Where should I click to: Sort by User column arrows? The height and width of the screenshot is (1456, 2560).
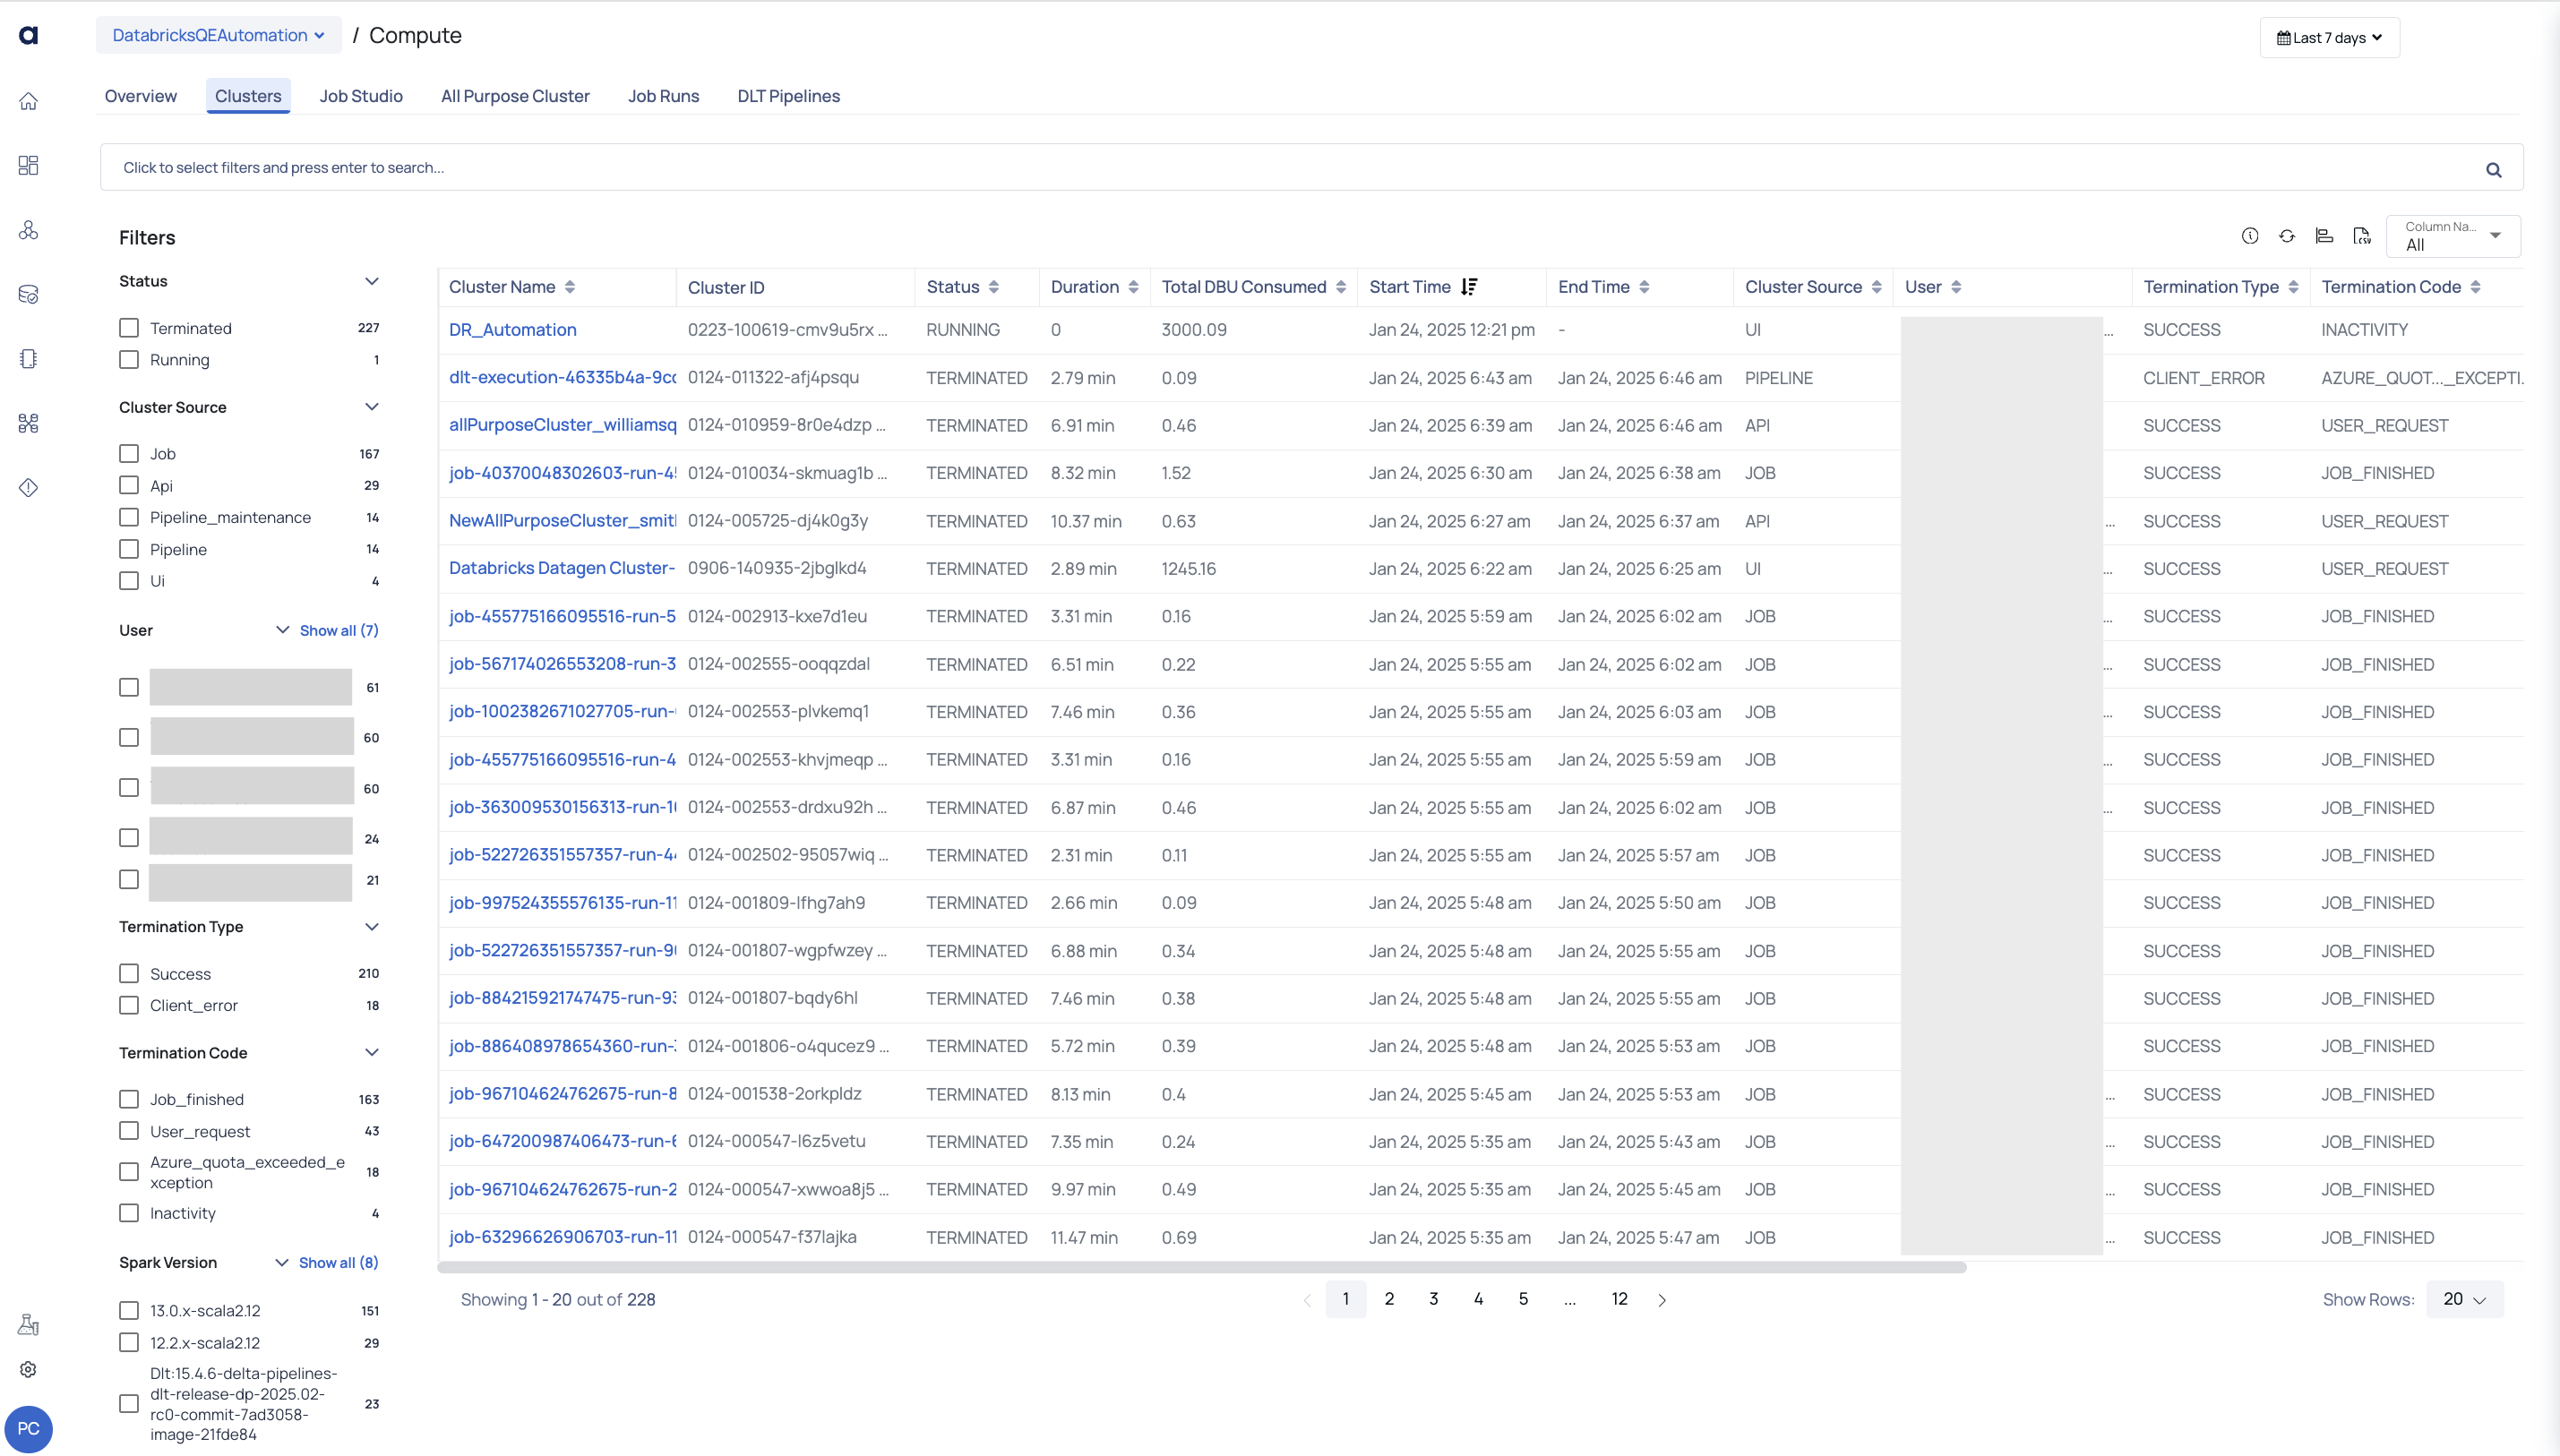coord(1956,287)
